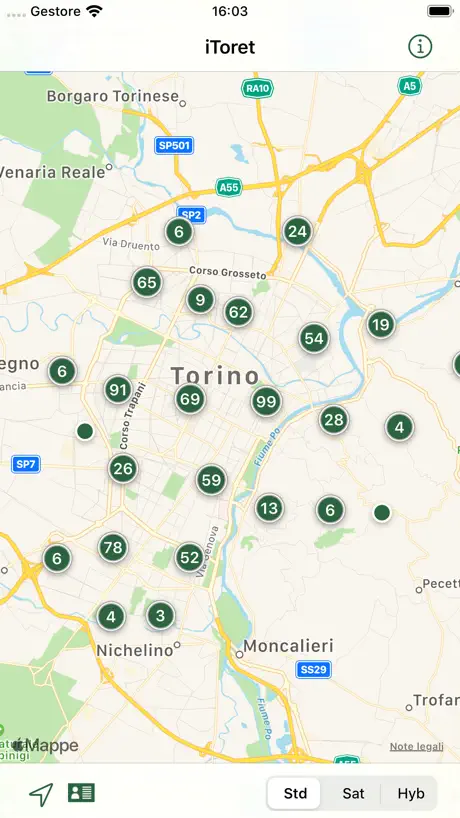Open the info button in the header
Viewport: 460px width, 818px height.
pos(420,46)
